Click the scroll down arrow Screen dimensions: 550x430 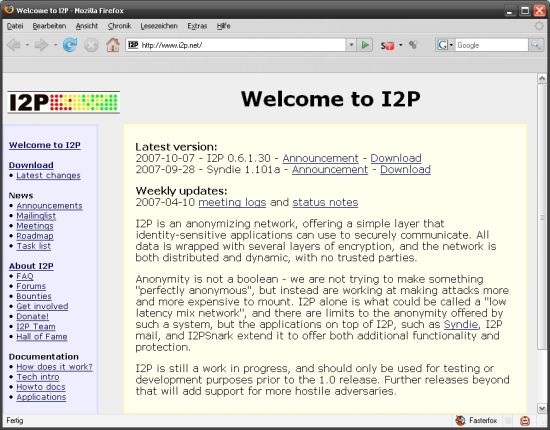click(x=542, y=408)
